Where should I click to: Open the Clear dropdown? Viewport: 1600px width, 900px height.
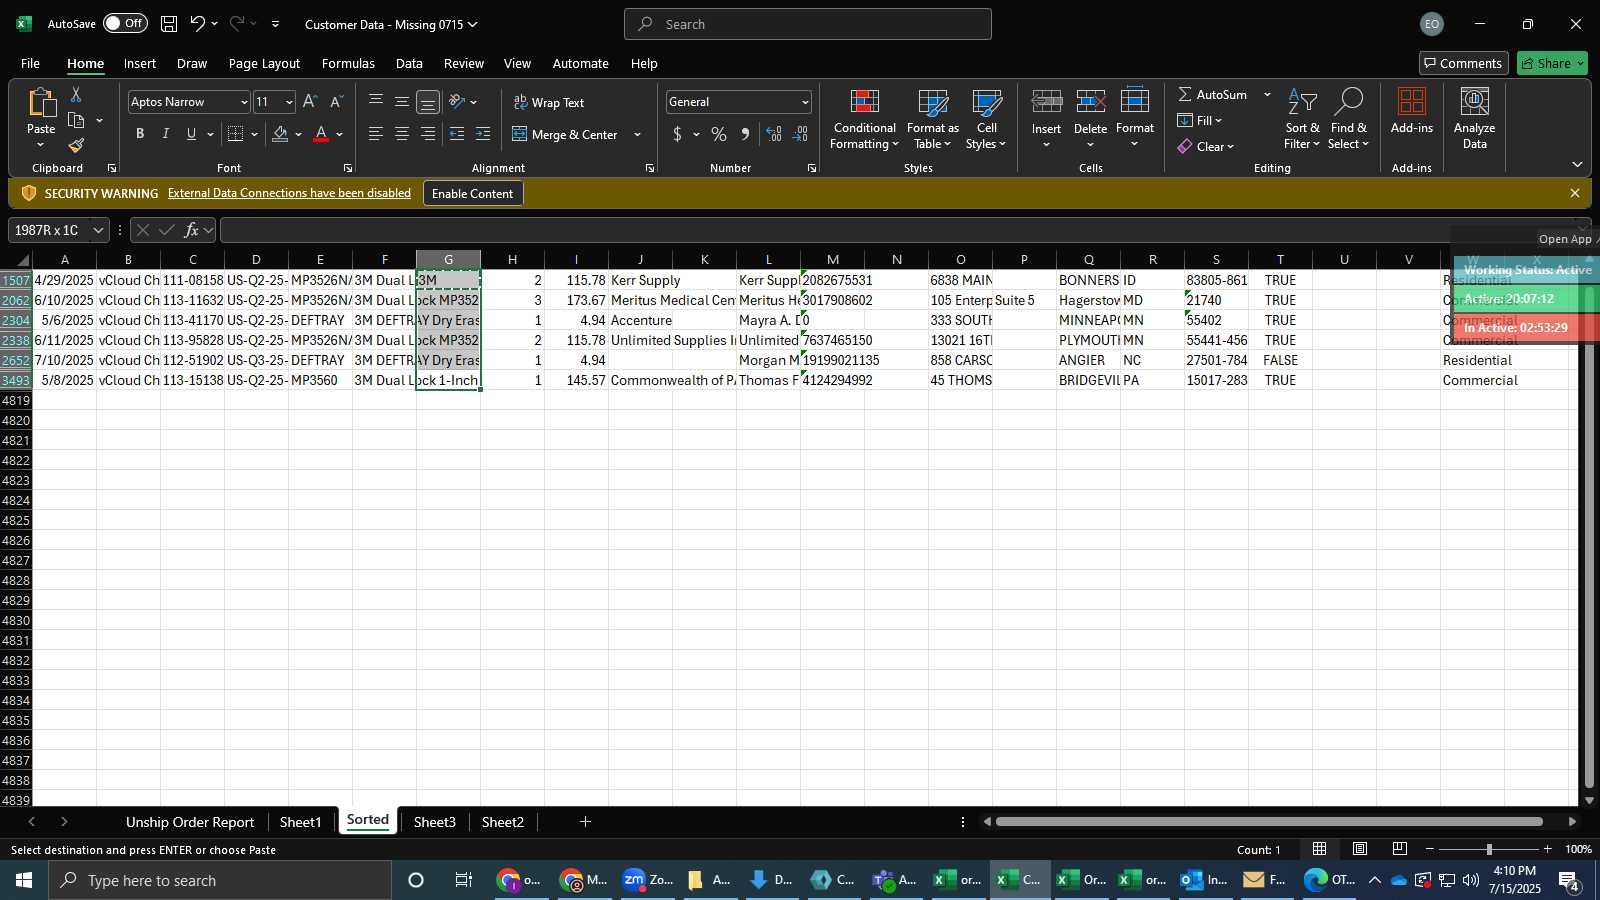pyautogui.click(x=1206, y=146)
